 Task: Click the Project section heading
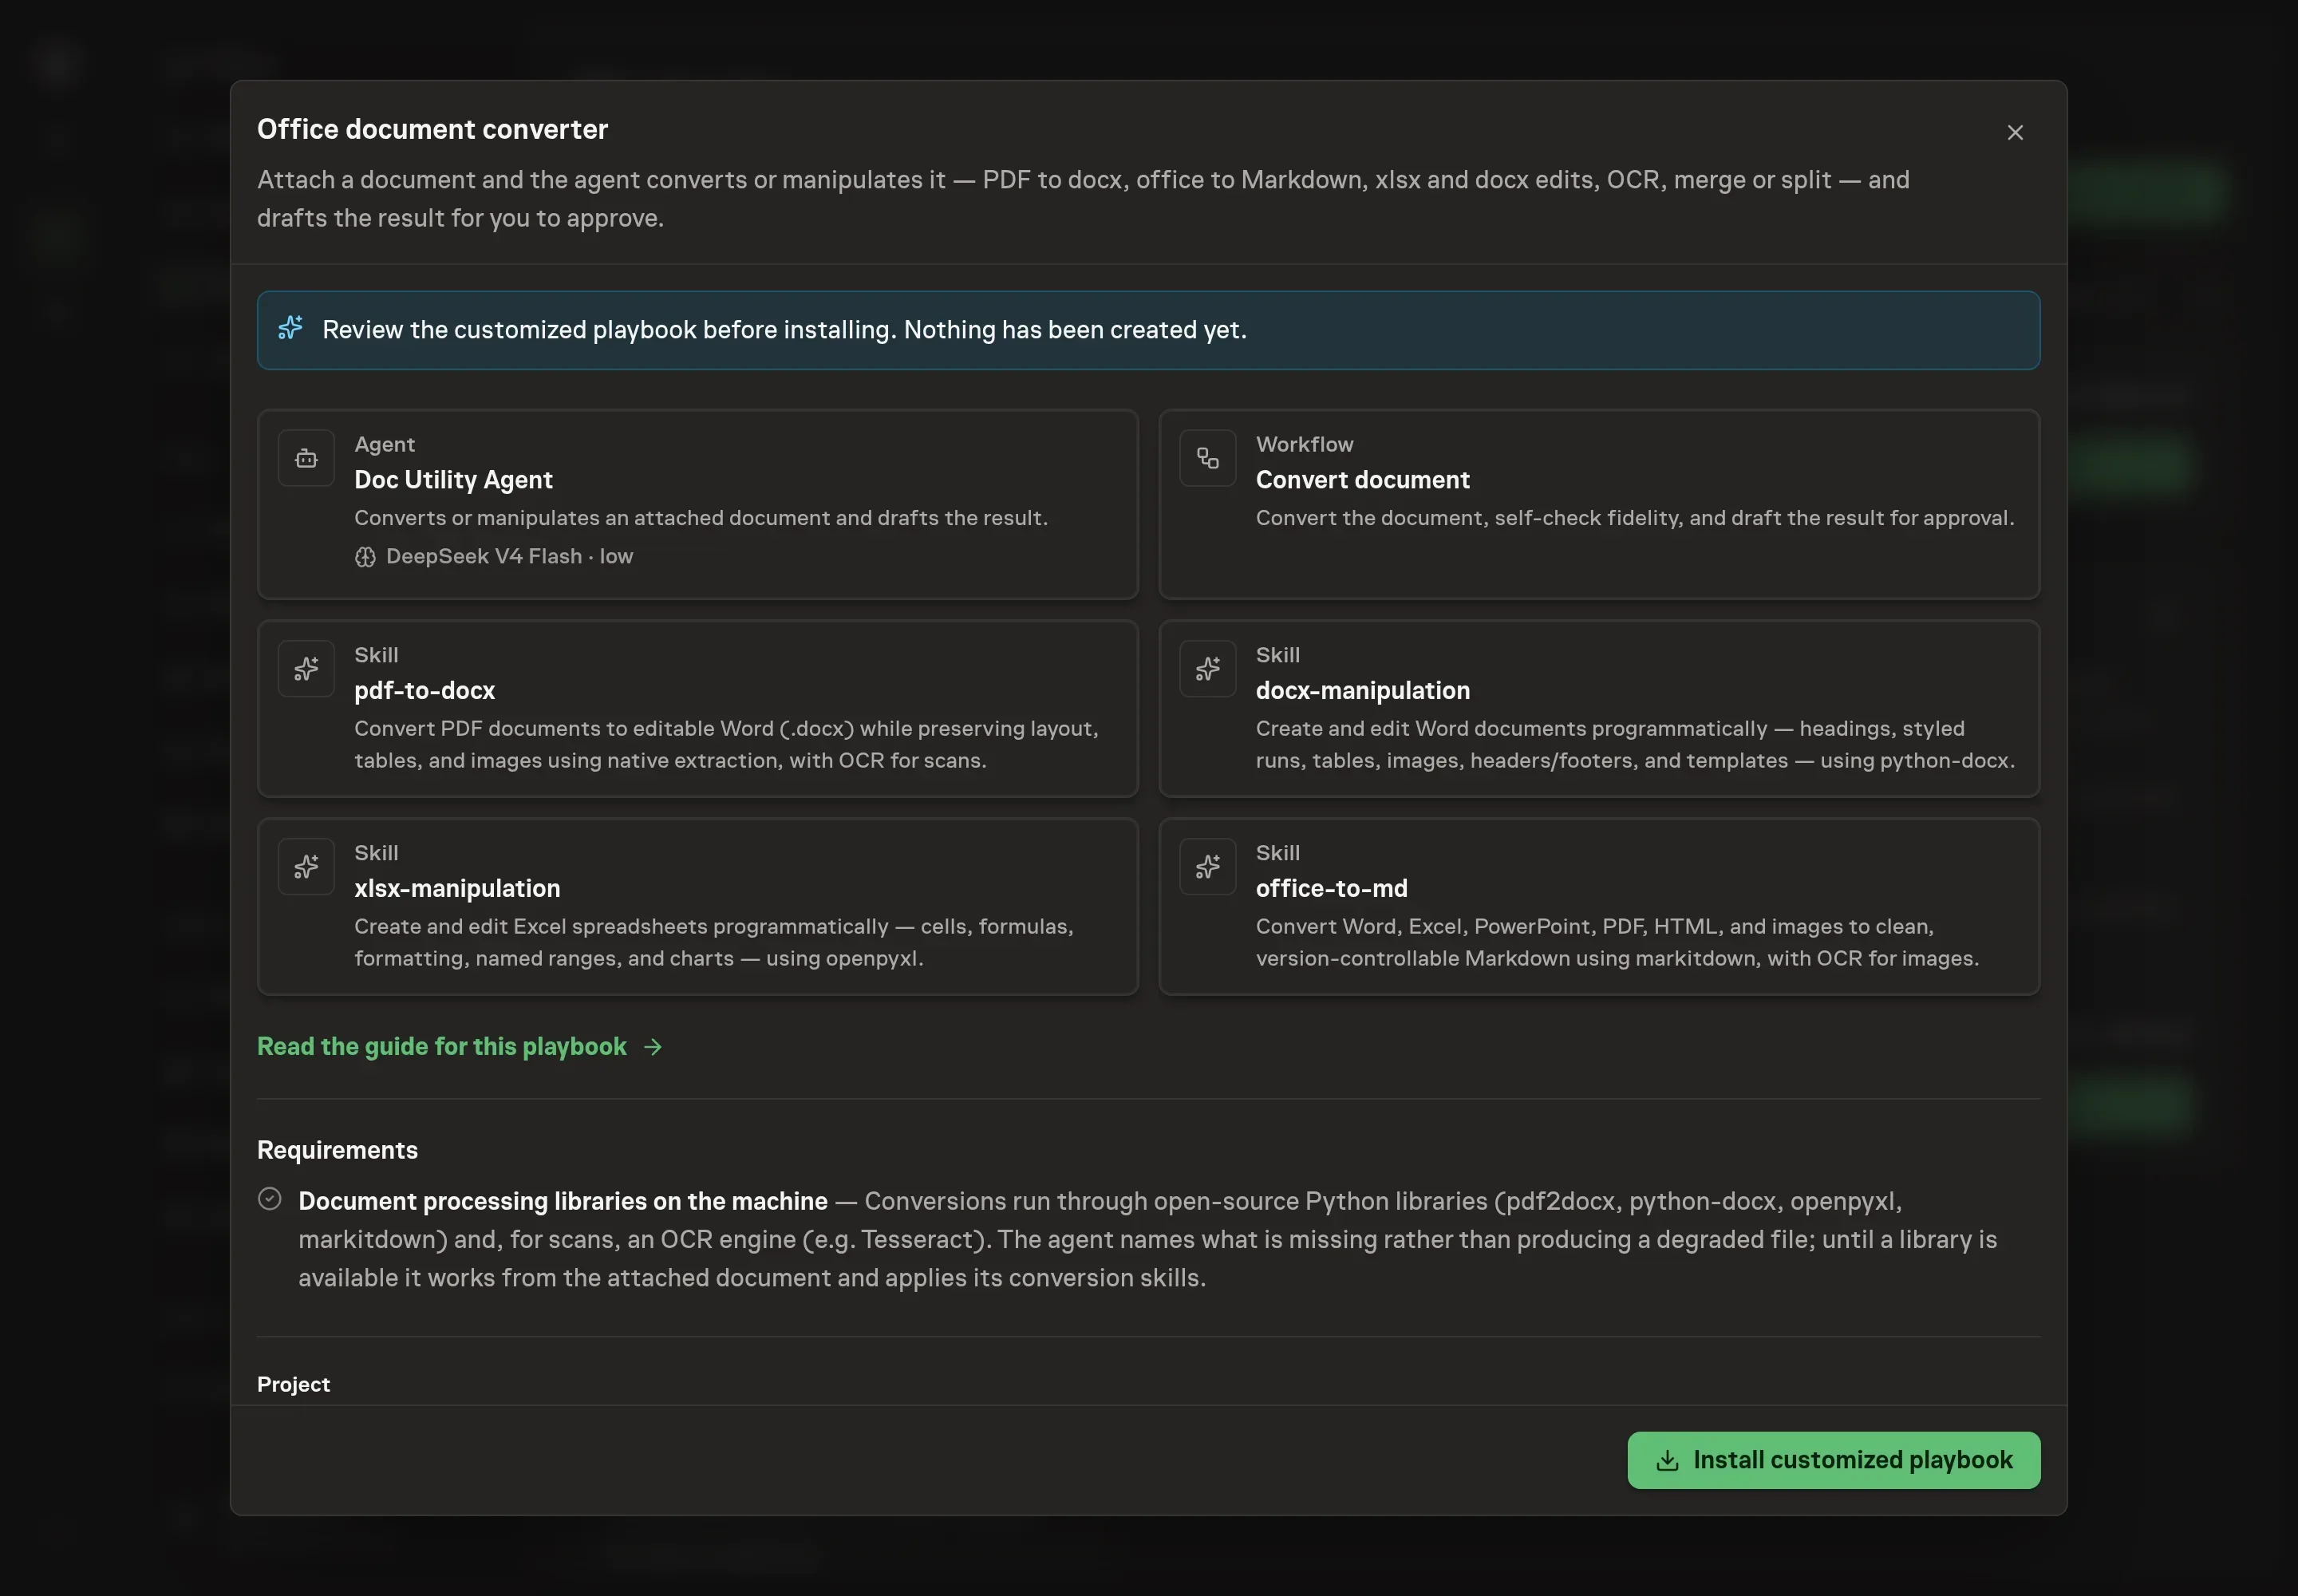[293, 1384]
